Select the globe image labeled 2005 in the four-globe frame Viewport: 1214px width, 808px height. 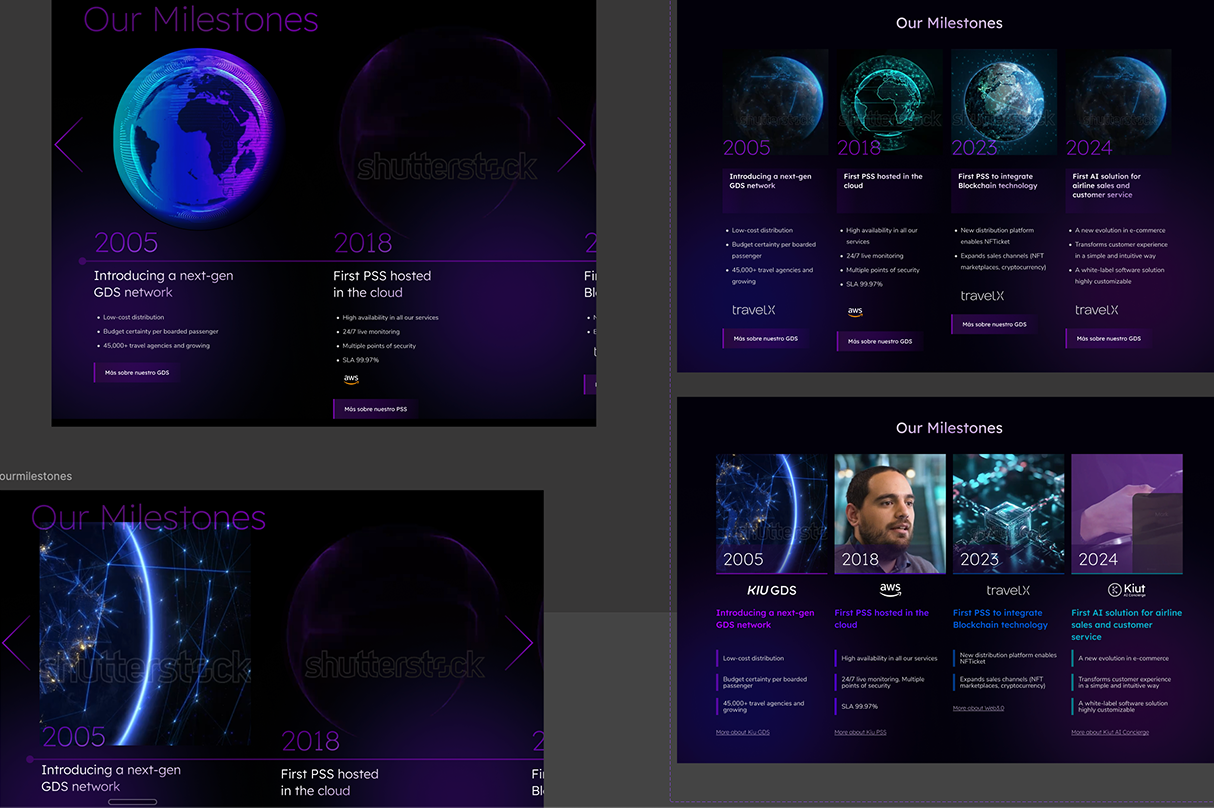click(x=776, y=102)
